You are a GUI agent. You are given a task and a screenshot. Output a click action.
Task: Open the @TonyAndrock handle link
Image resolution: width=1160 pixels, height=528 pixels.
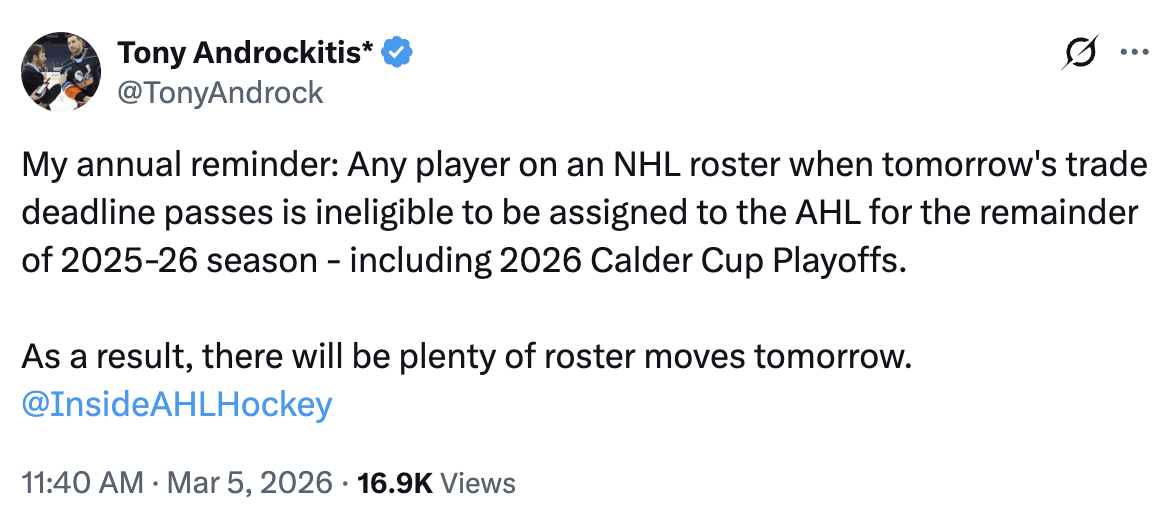[220, 92]
